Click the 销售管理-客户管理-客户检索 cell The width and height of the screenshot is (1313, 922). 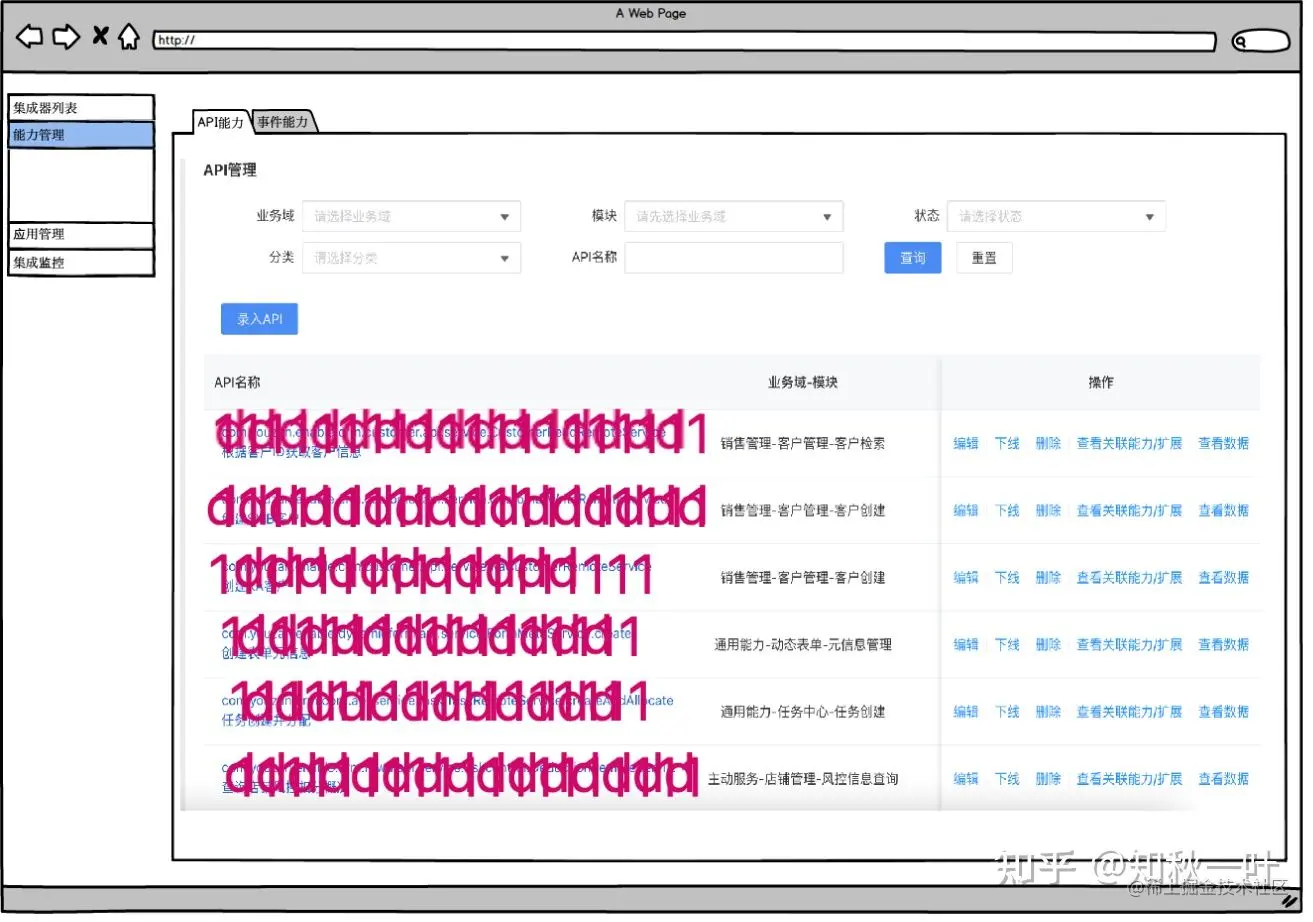(x=803, y=443)
